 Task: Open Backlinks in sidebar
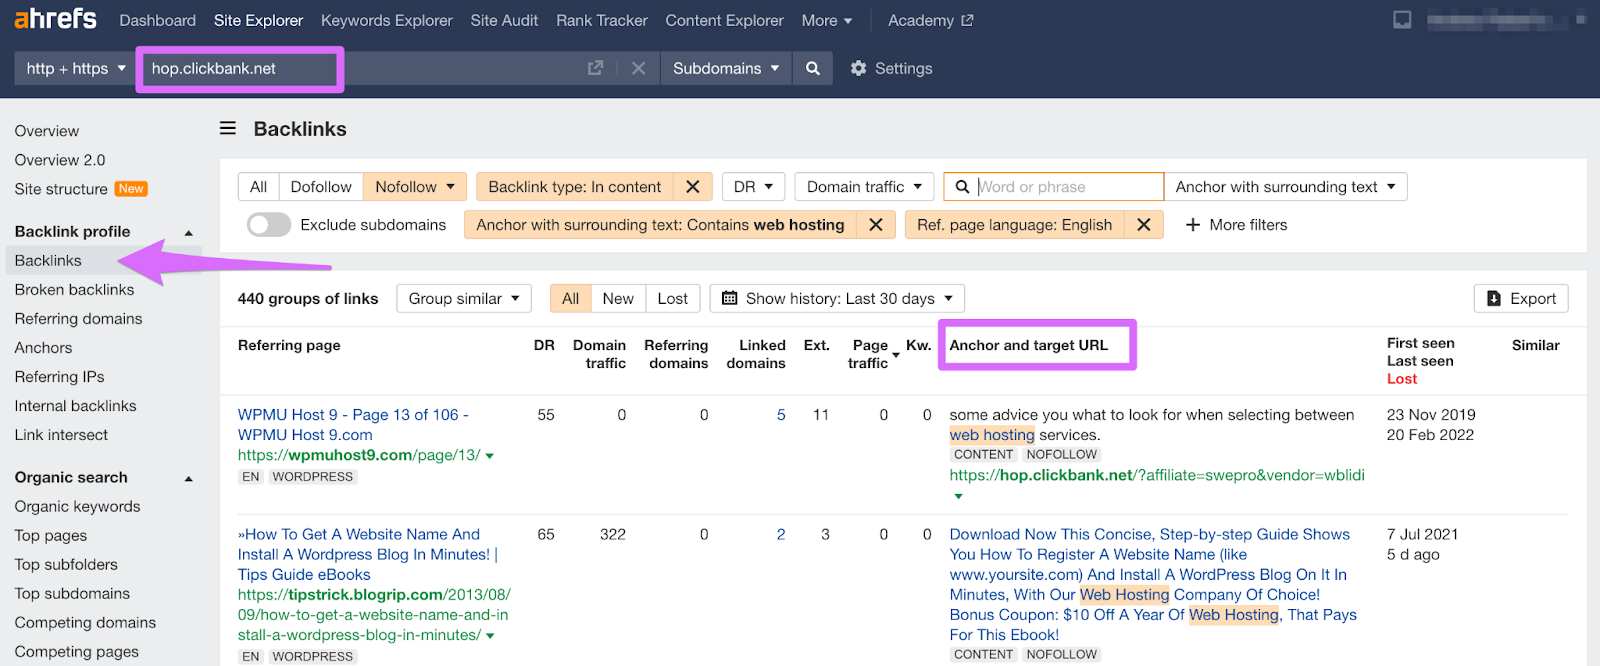(48, 260)
